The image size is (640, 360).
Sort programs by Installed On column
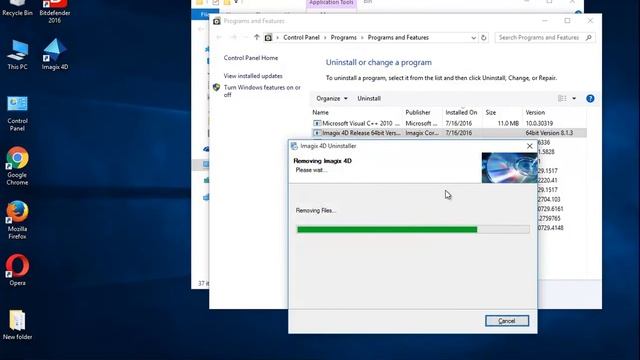coord(461,112)
